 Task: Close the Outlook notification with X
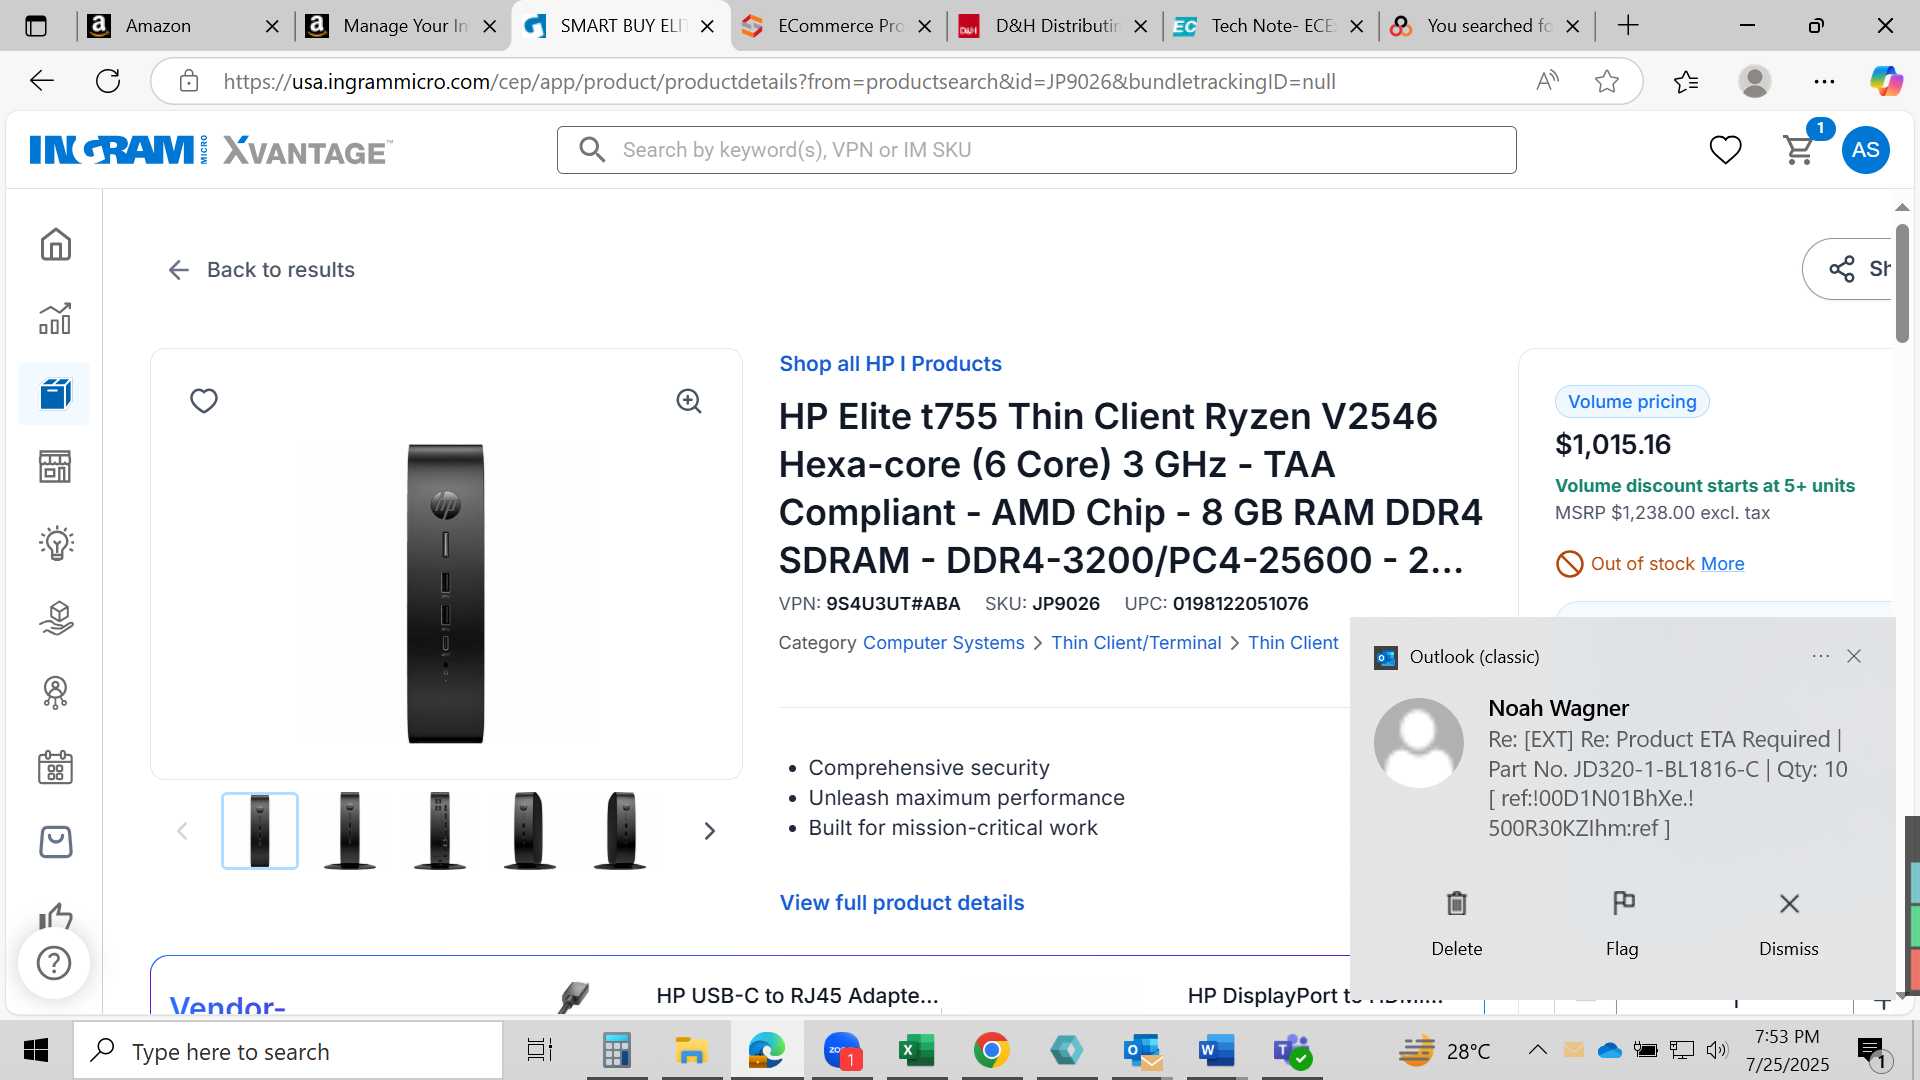point(1854,656)
